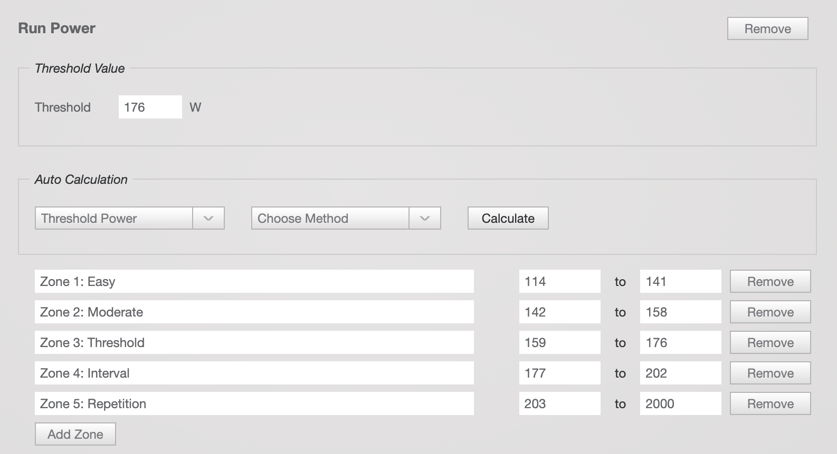Remove Zone 2: Moderate
This screenshot has height=454, width=837.
click(770, 312)
